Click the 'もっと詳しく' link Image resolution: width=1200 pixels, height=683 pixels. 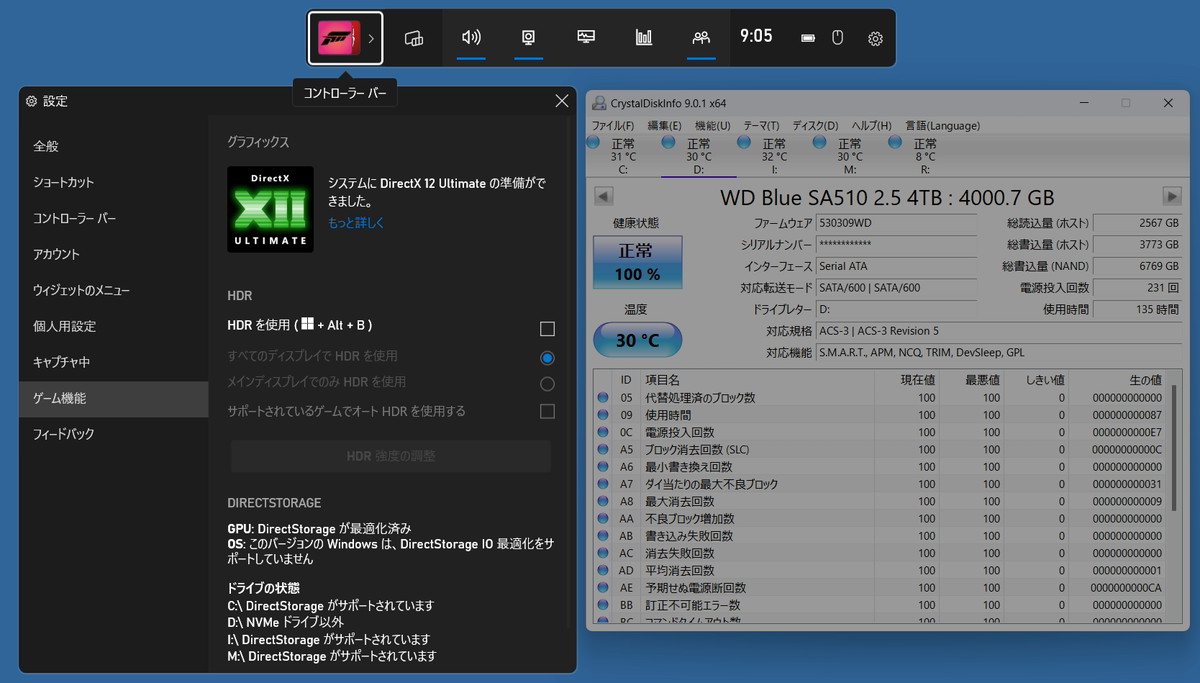point(356,223)
